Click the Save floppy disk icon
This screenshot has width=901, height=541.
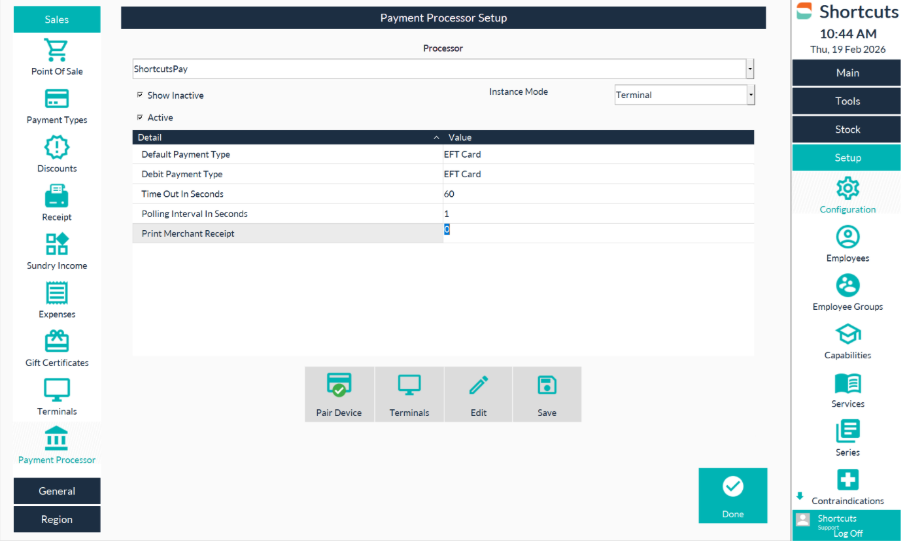pyautogui.click(x=546, y=387)
